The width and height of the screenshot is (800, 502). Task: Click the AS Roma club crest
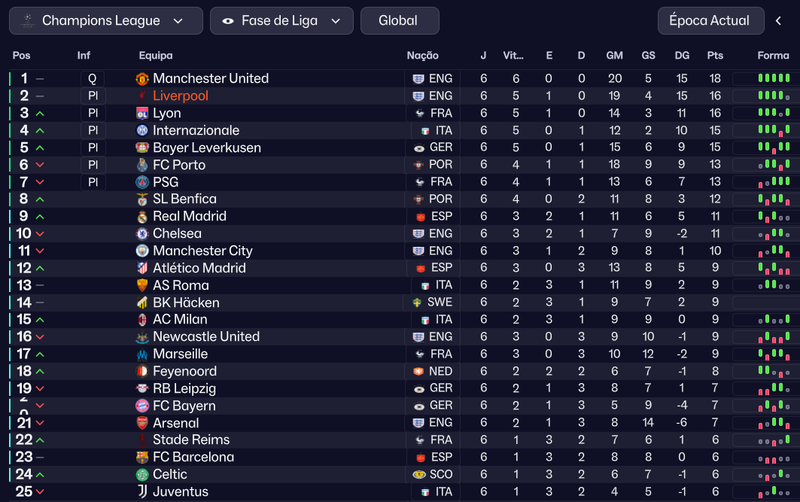[x=142, y=285]
